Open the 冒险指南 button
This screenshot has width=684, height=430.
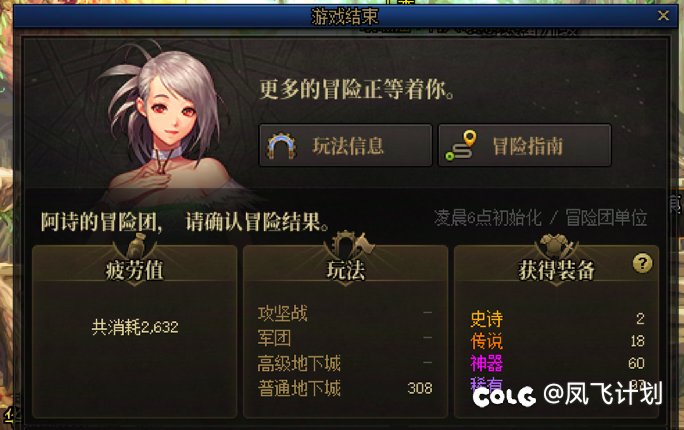[x=524, y=145]
